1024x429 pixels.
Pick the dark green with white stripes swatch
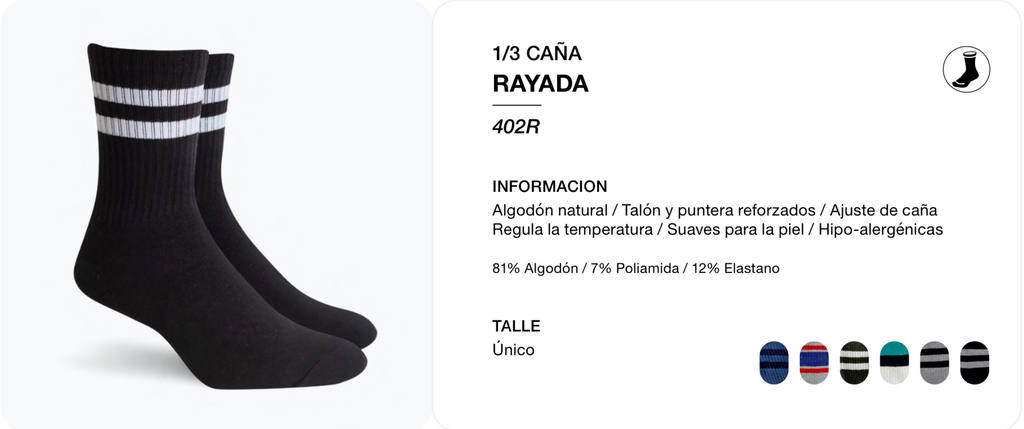[854, 362]
